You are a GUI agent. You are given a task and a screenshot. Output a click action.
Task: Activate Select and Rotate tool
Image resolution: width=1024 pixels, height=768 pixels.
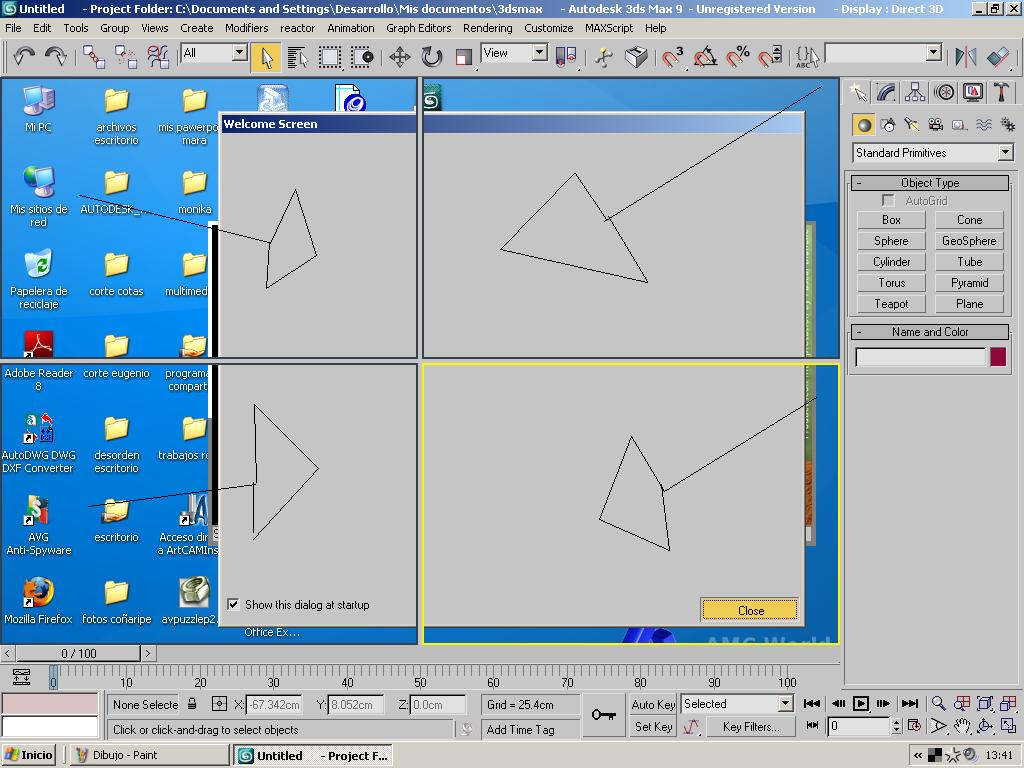click(432, 57)
